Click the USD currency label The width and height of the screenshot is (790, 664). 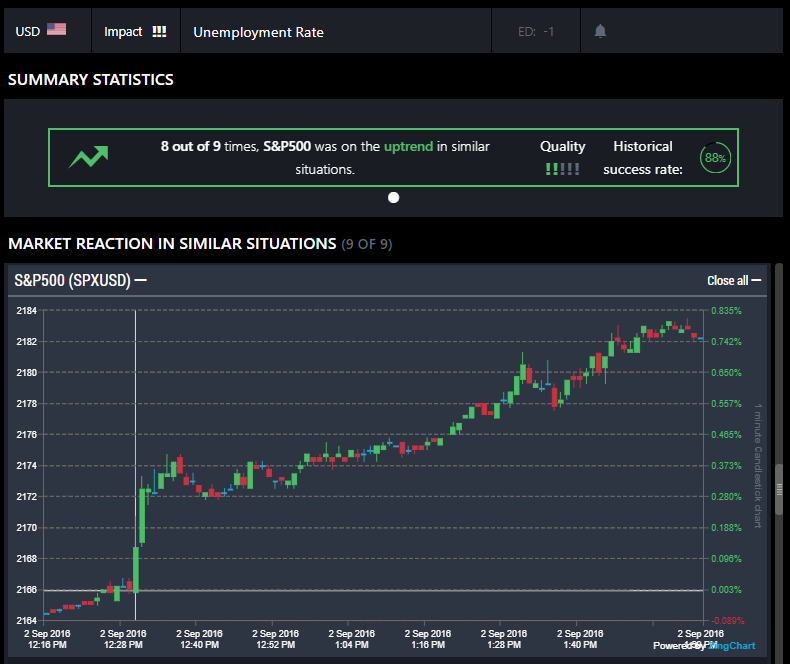point(28,32)
